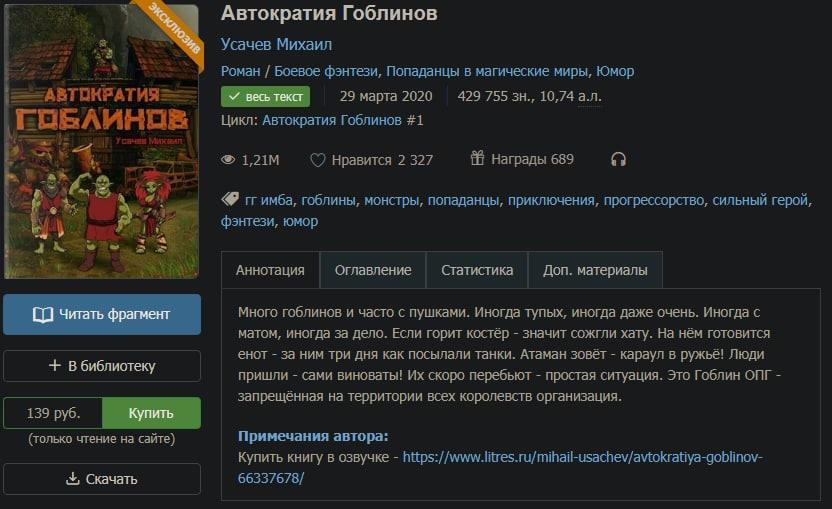Click the download icon in Скачать

pyautogui.click(x=72, y=479)
